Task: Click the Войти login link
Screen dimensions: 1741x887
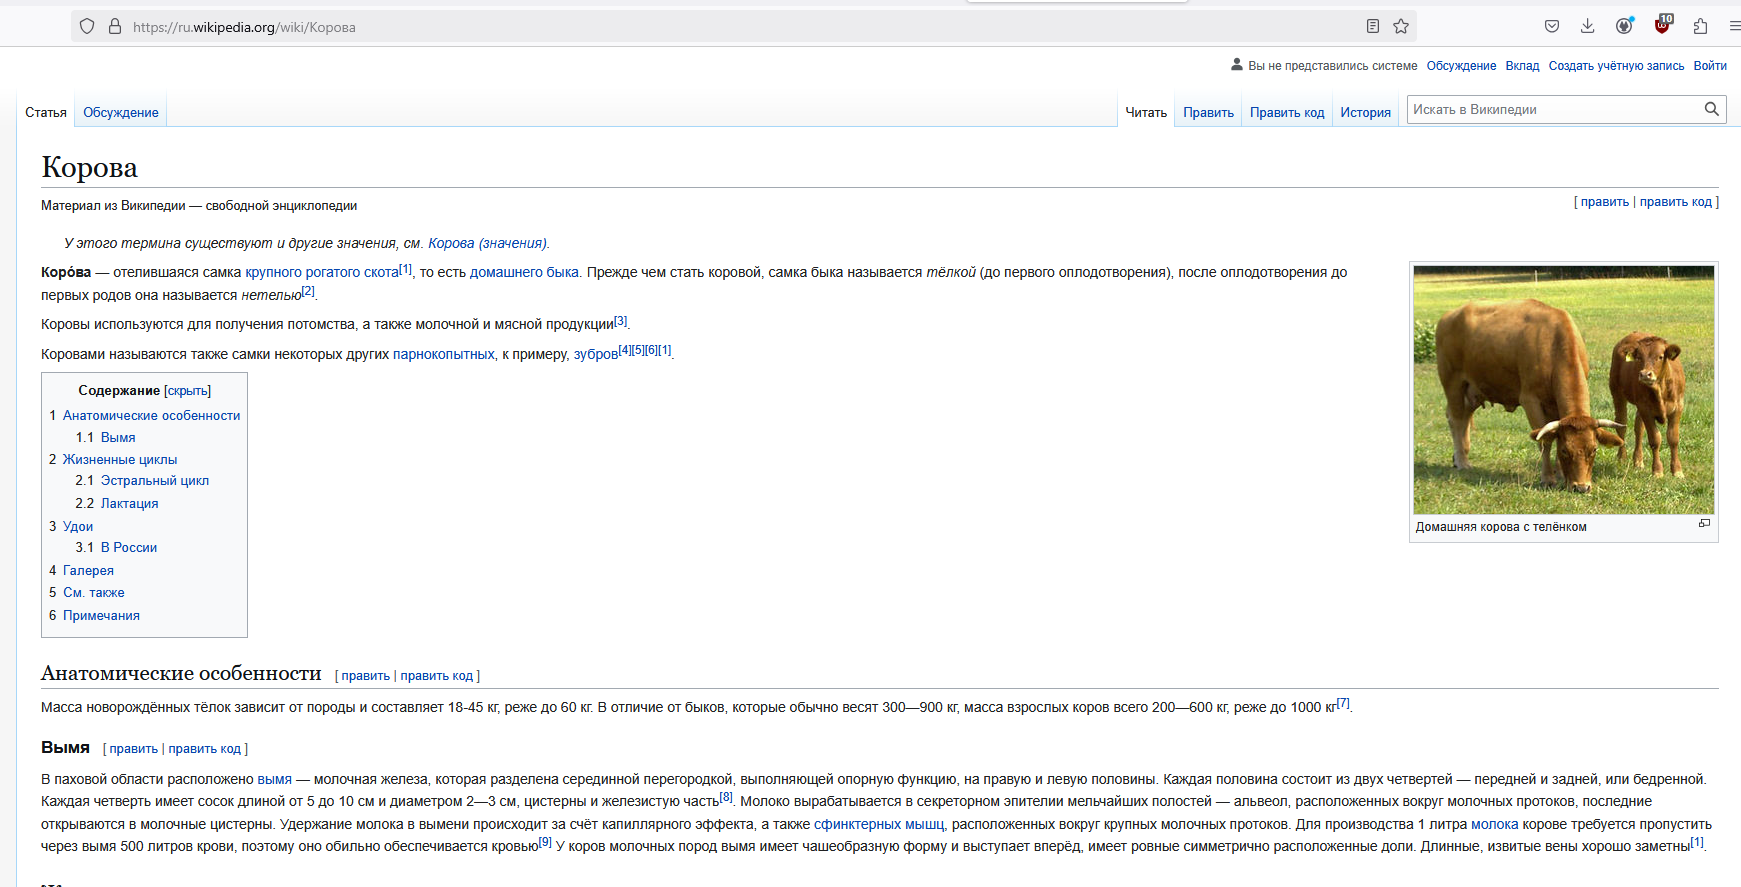Action: [1710, 66]
